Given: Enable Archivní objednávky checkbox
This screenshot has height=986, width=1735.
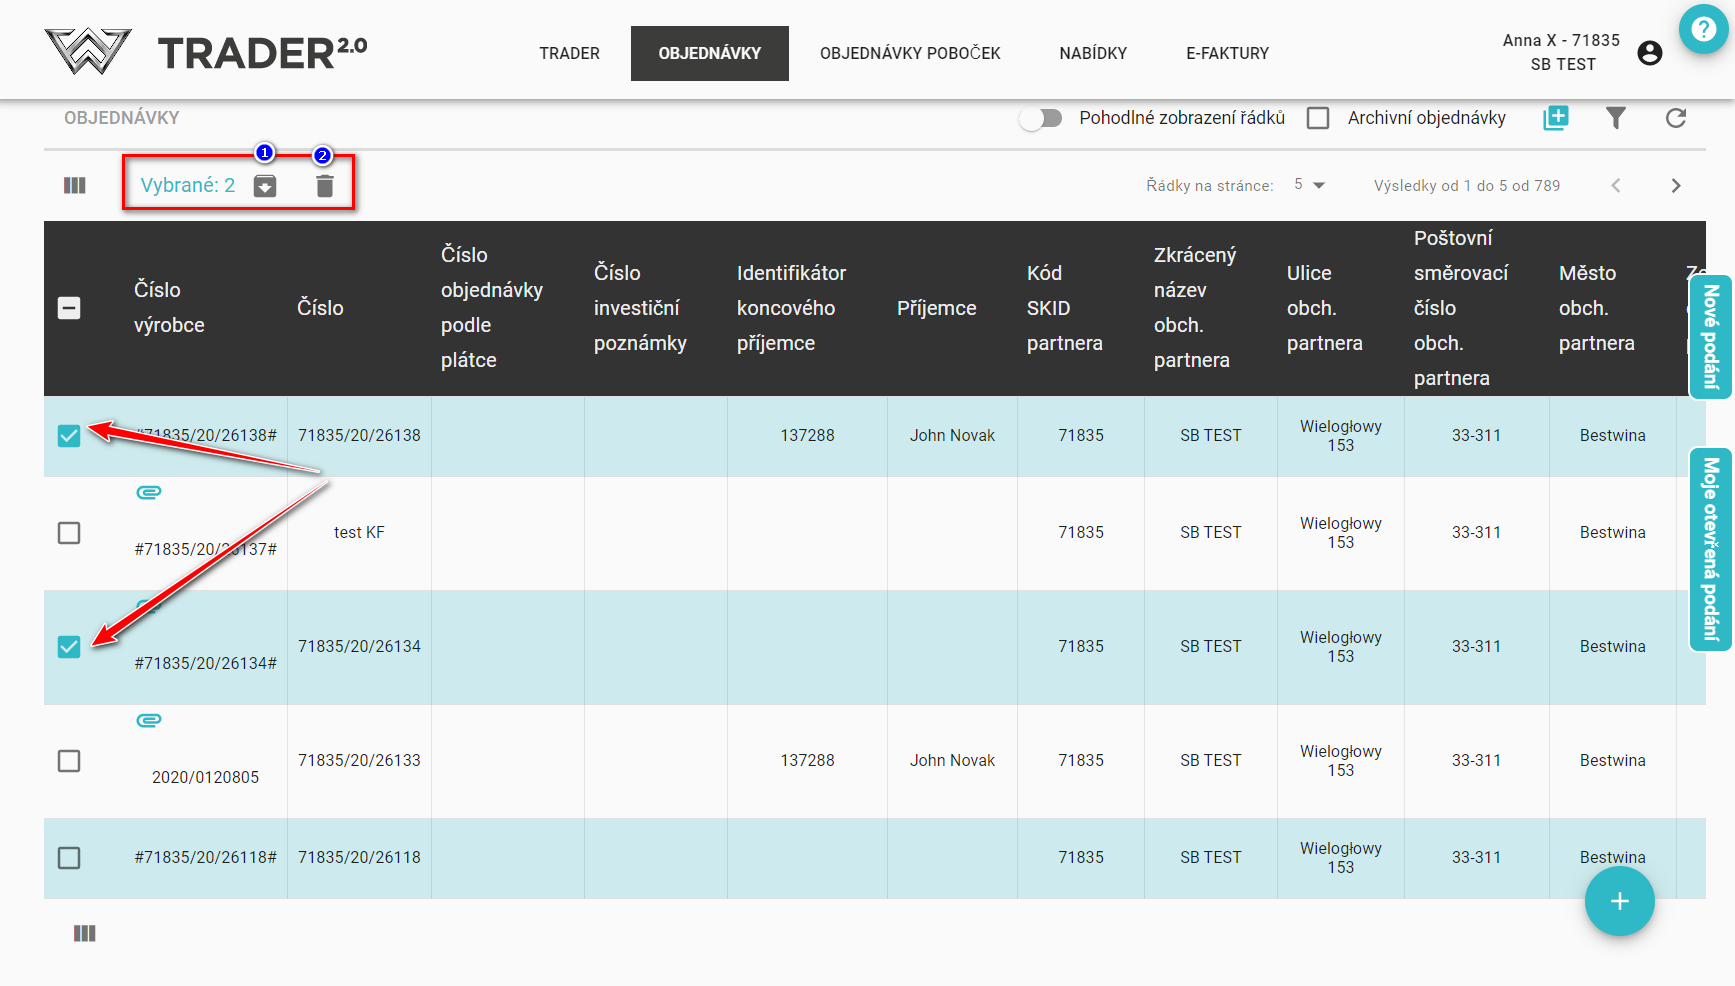Looking at the screenshot, I should point(1318,118).
